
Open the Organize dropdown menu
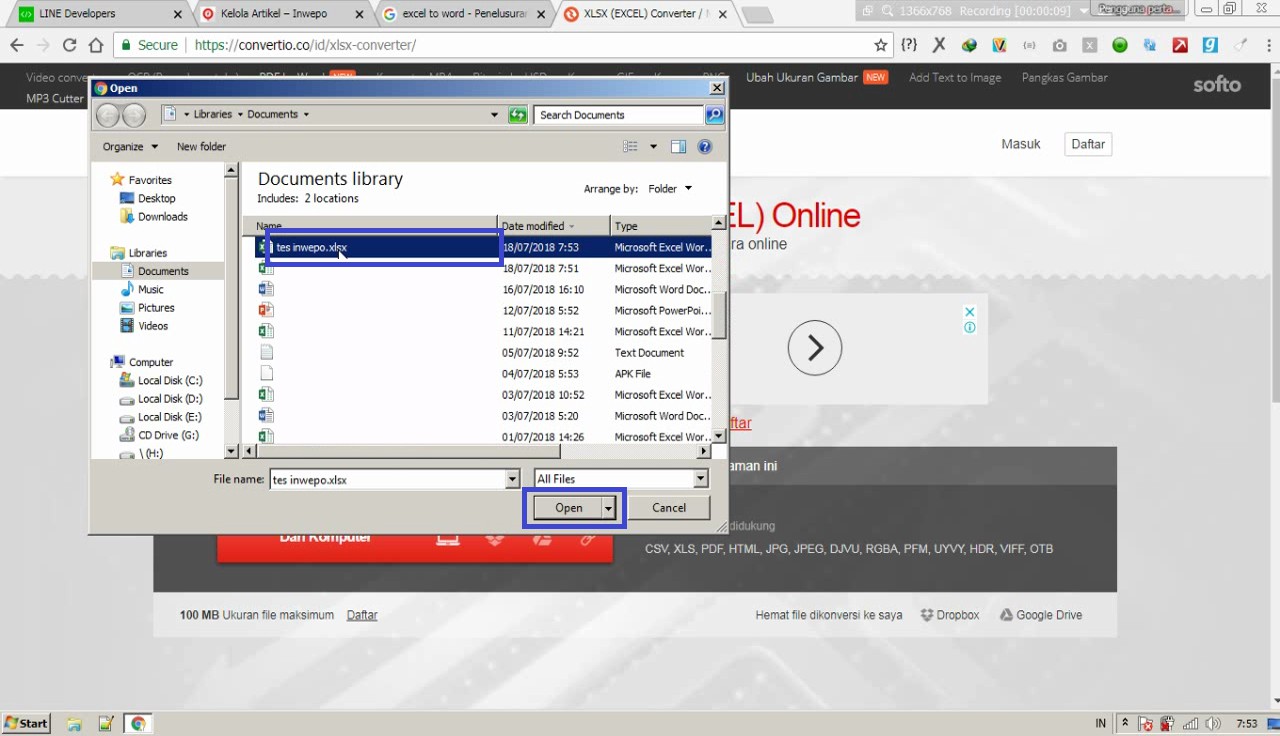click(130, 146)
